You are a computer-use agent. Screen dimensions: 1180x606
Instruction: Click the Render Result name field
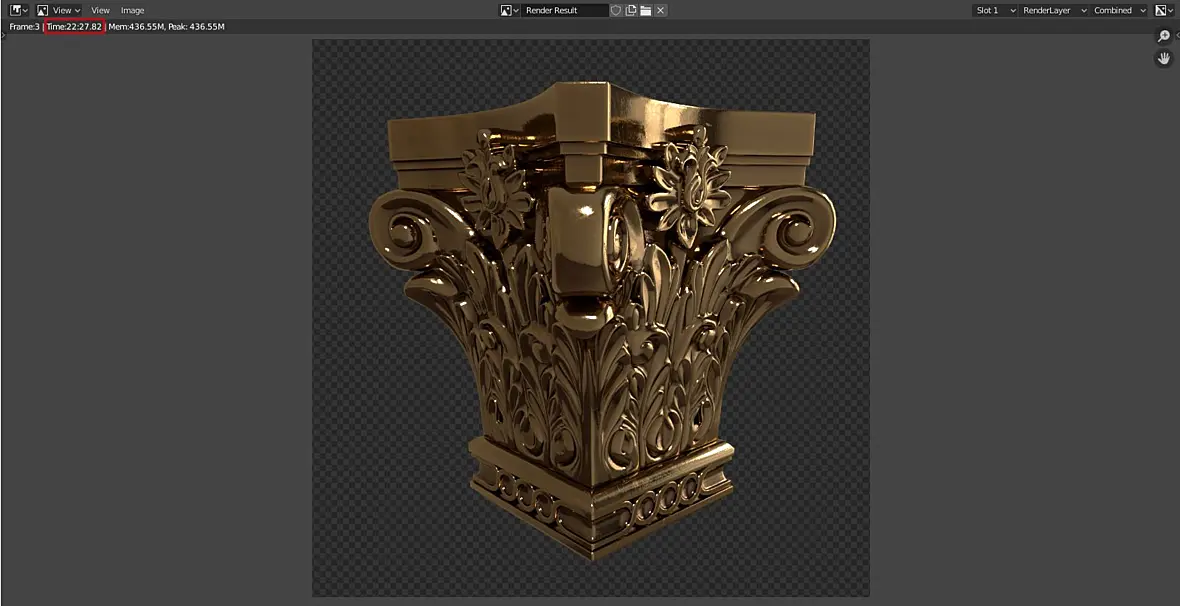564,11
